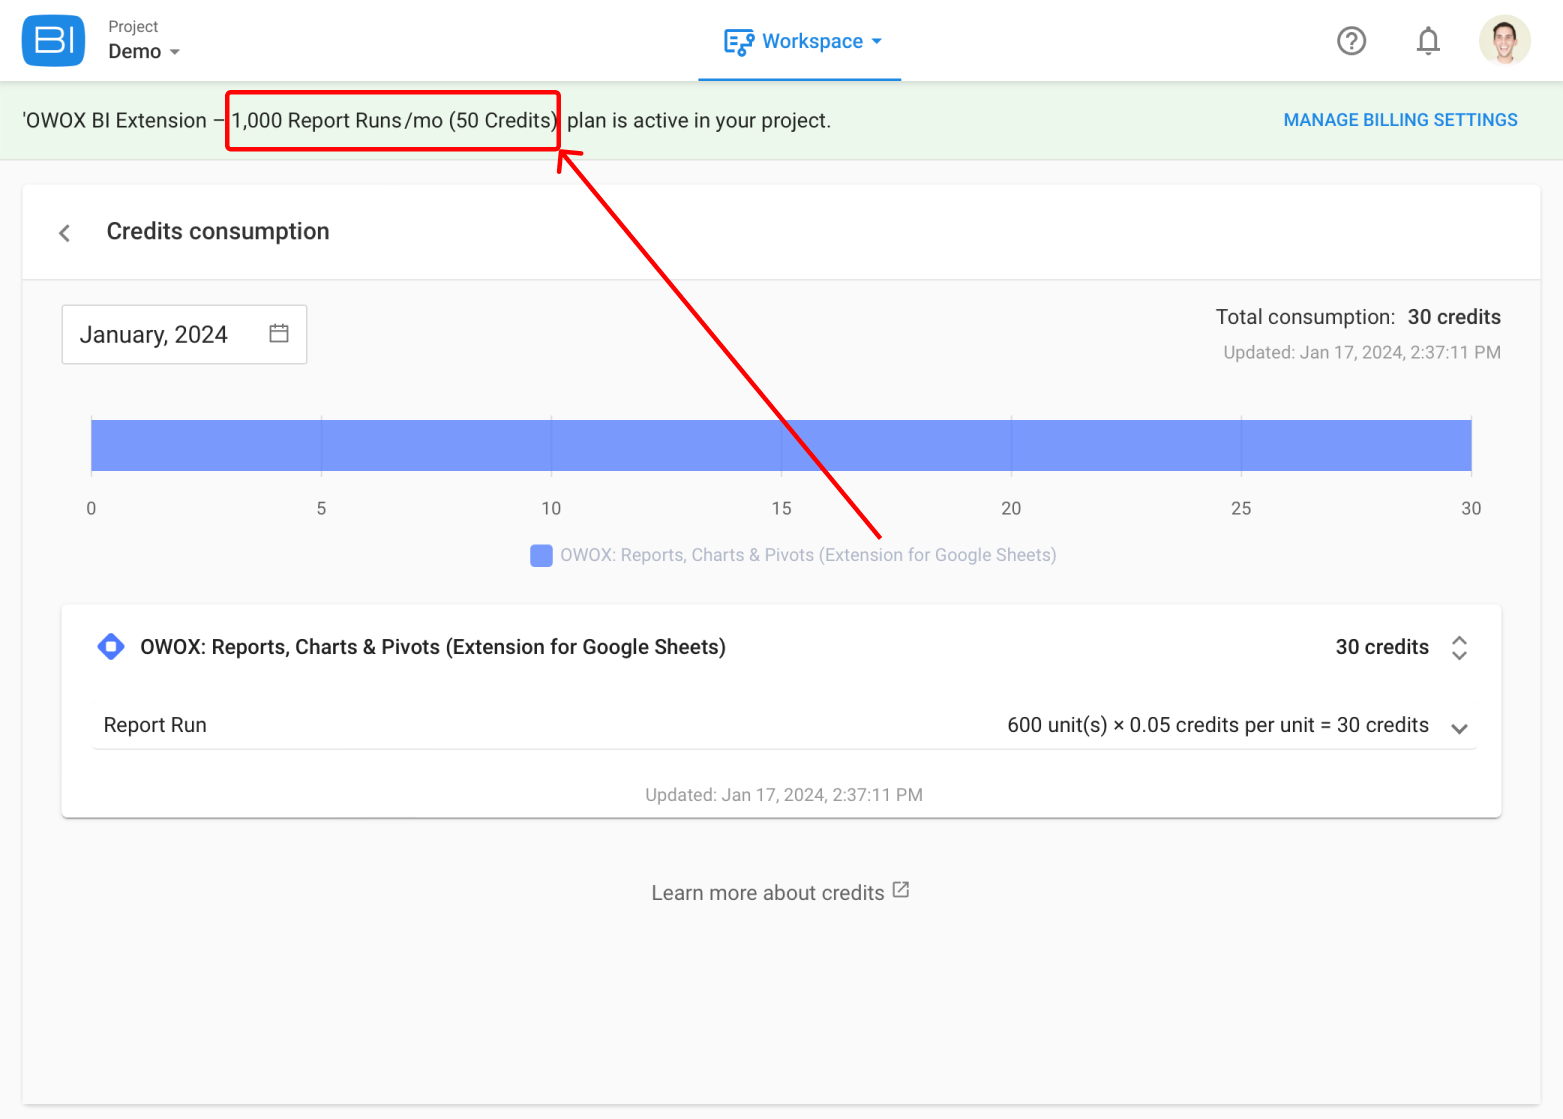Click Manage Billing Settings link

click(x=1400, y=120)
